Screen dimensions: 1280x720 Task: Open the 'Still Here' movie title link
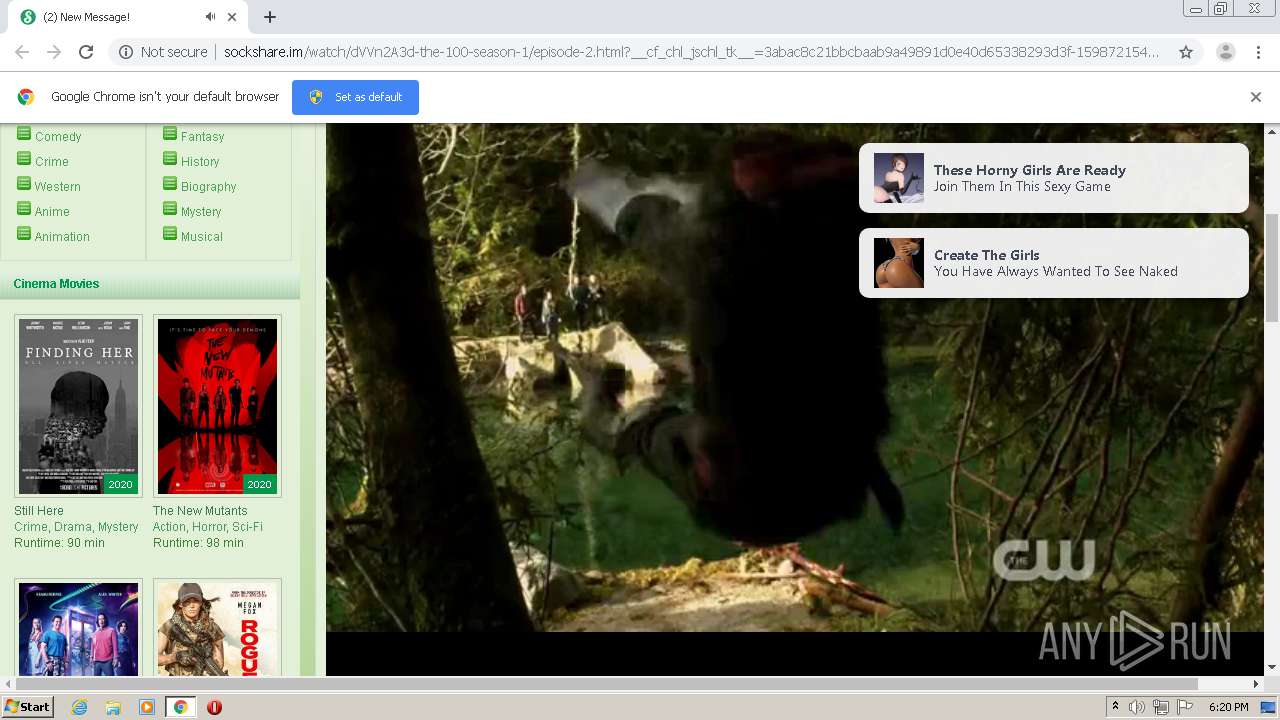coord(39,511)
